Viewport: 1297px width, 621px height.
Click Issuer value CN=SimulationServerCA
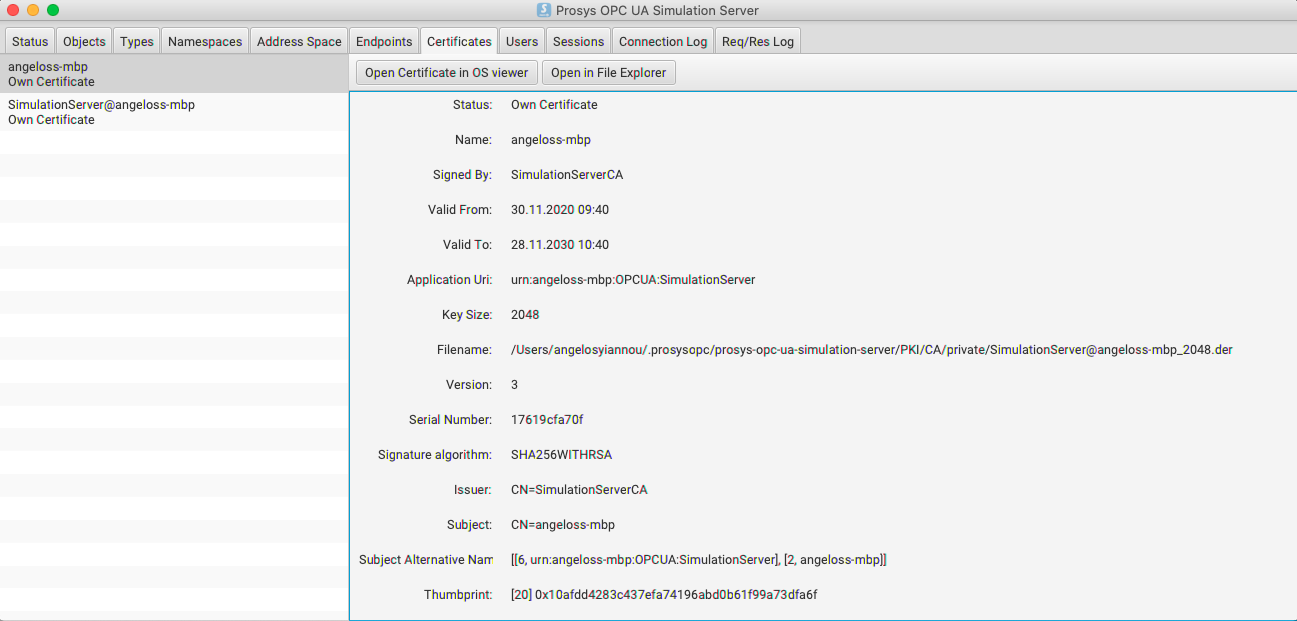(x=579, y=489)
